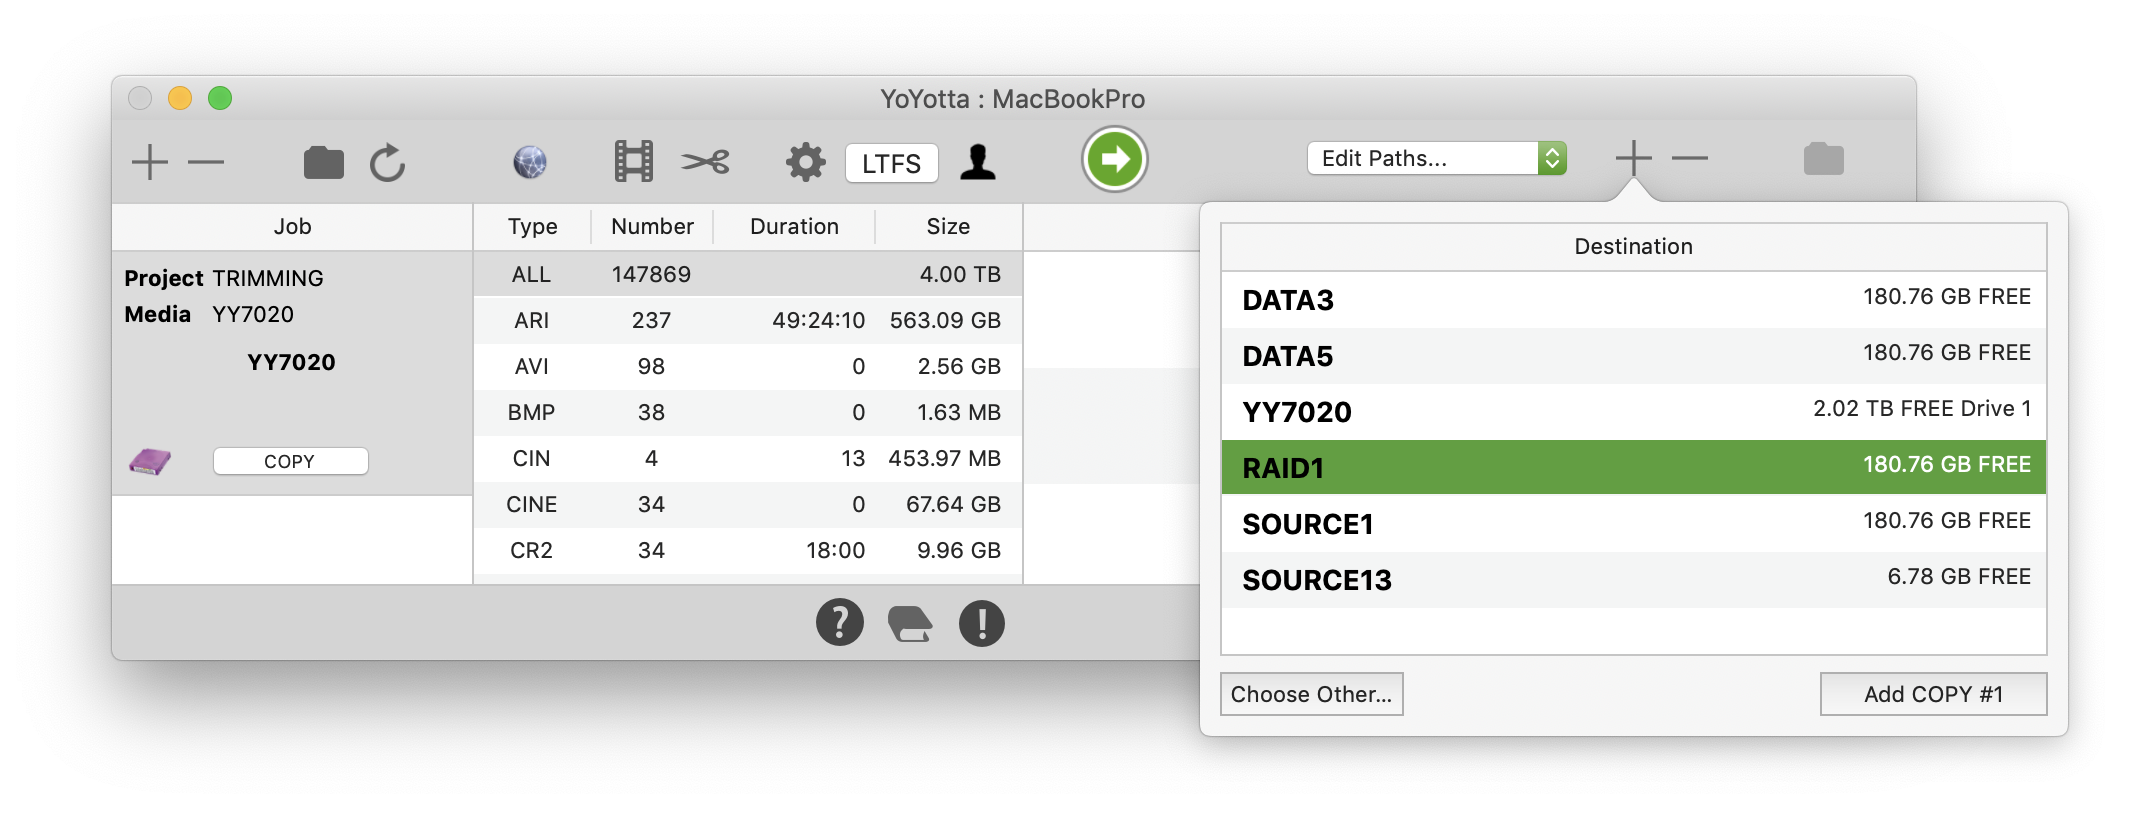2140x816 pixels.
Task: Click the refresh arrow icon
Action: [388, 162]
